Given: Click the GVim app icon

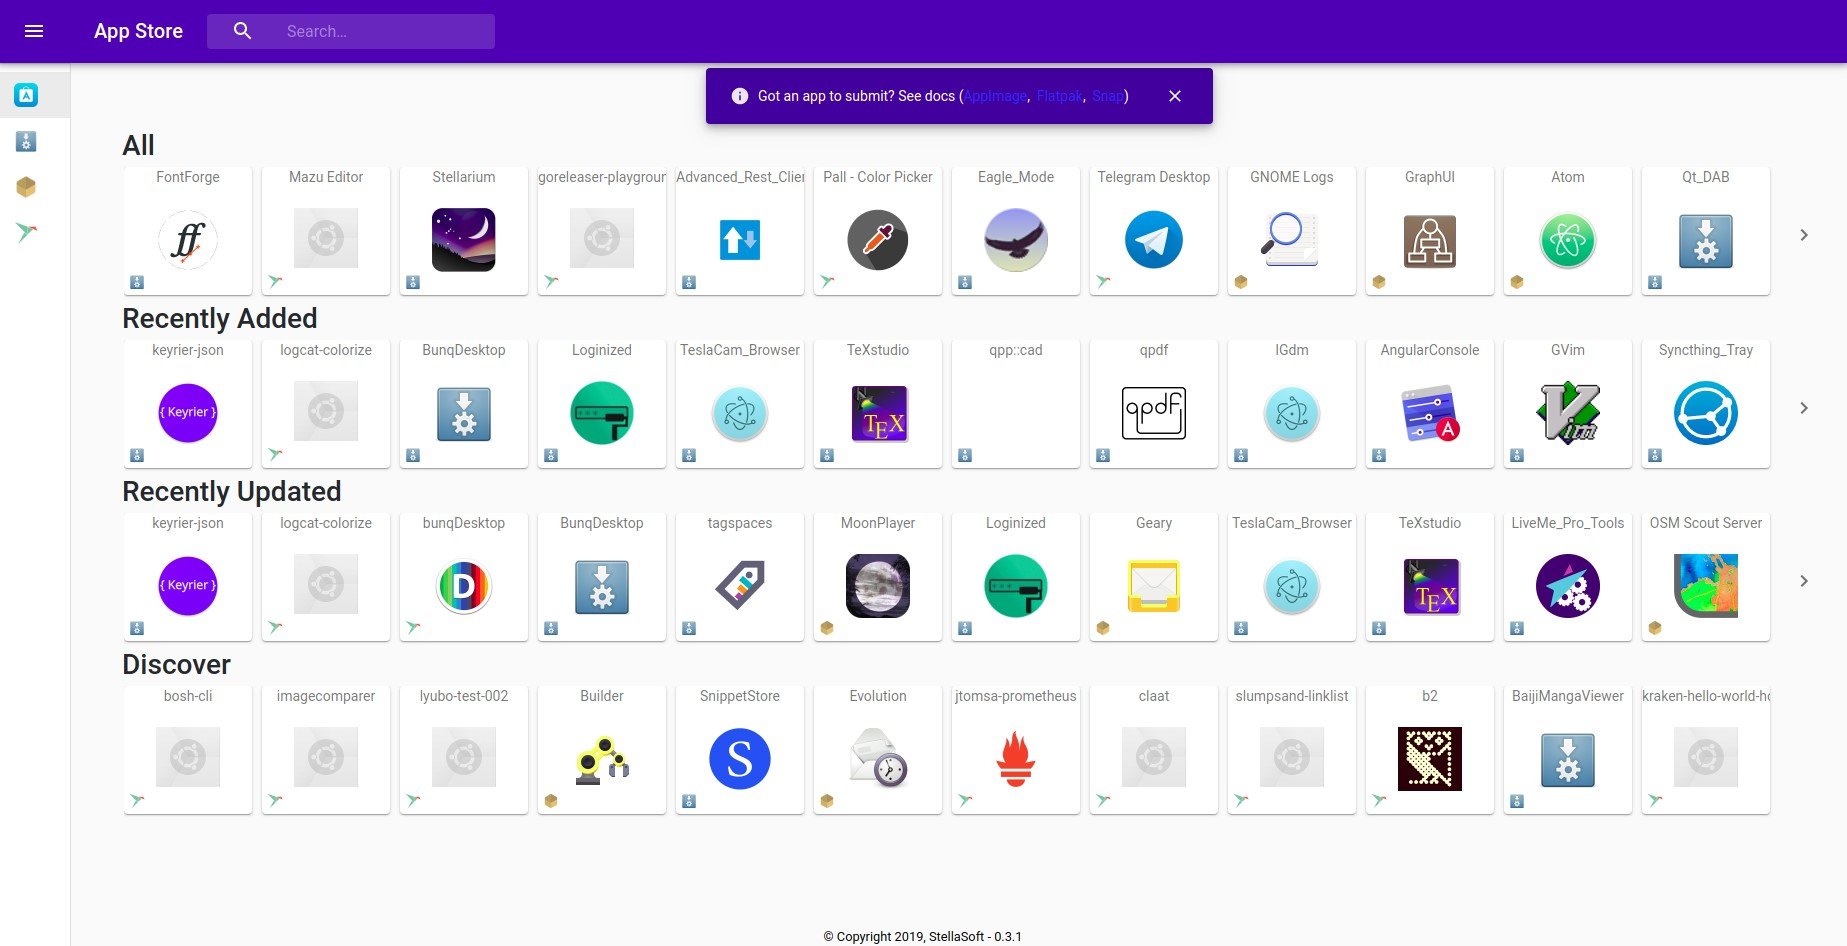Looking at the screenshot, I should click(1567, 413).
